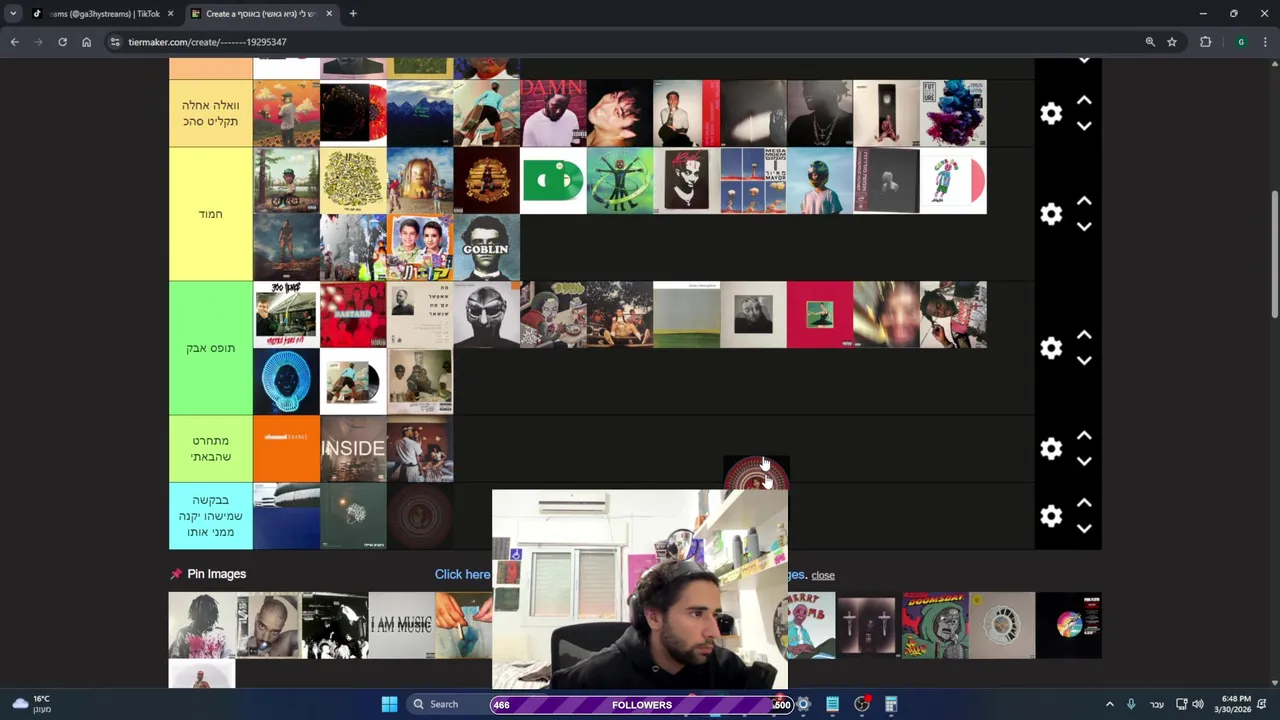Open the page zoom magnifier icon

click(1150, 42)
